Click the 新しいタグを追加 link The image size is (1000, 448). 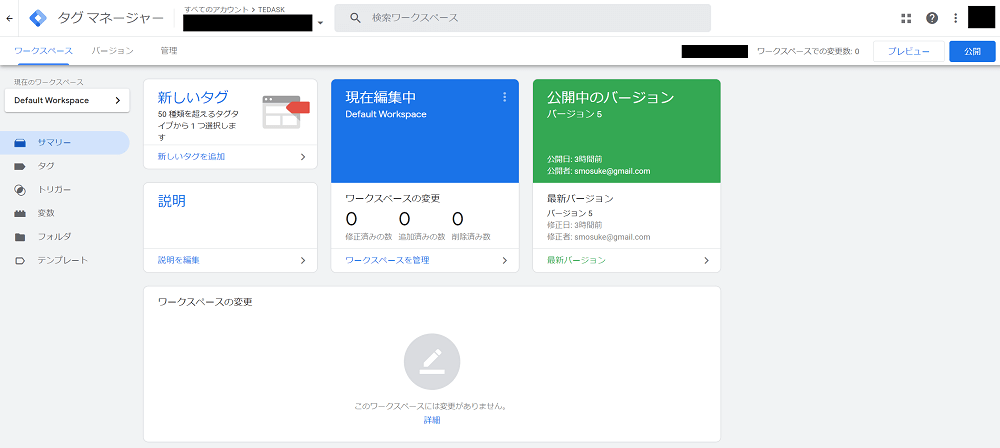(x=191, y=157)
